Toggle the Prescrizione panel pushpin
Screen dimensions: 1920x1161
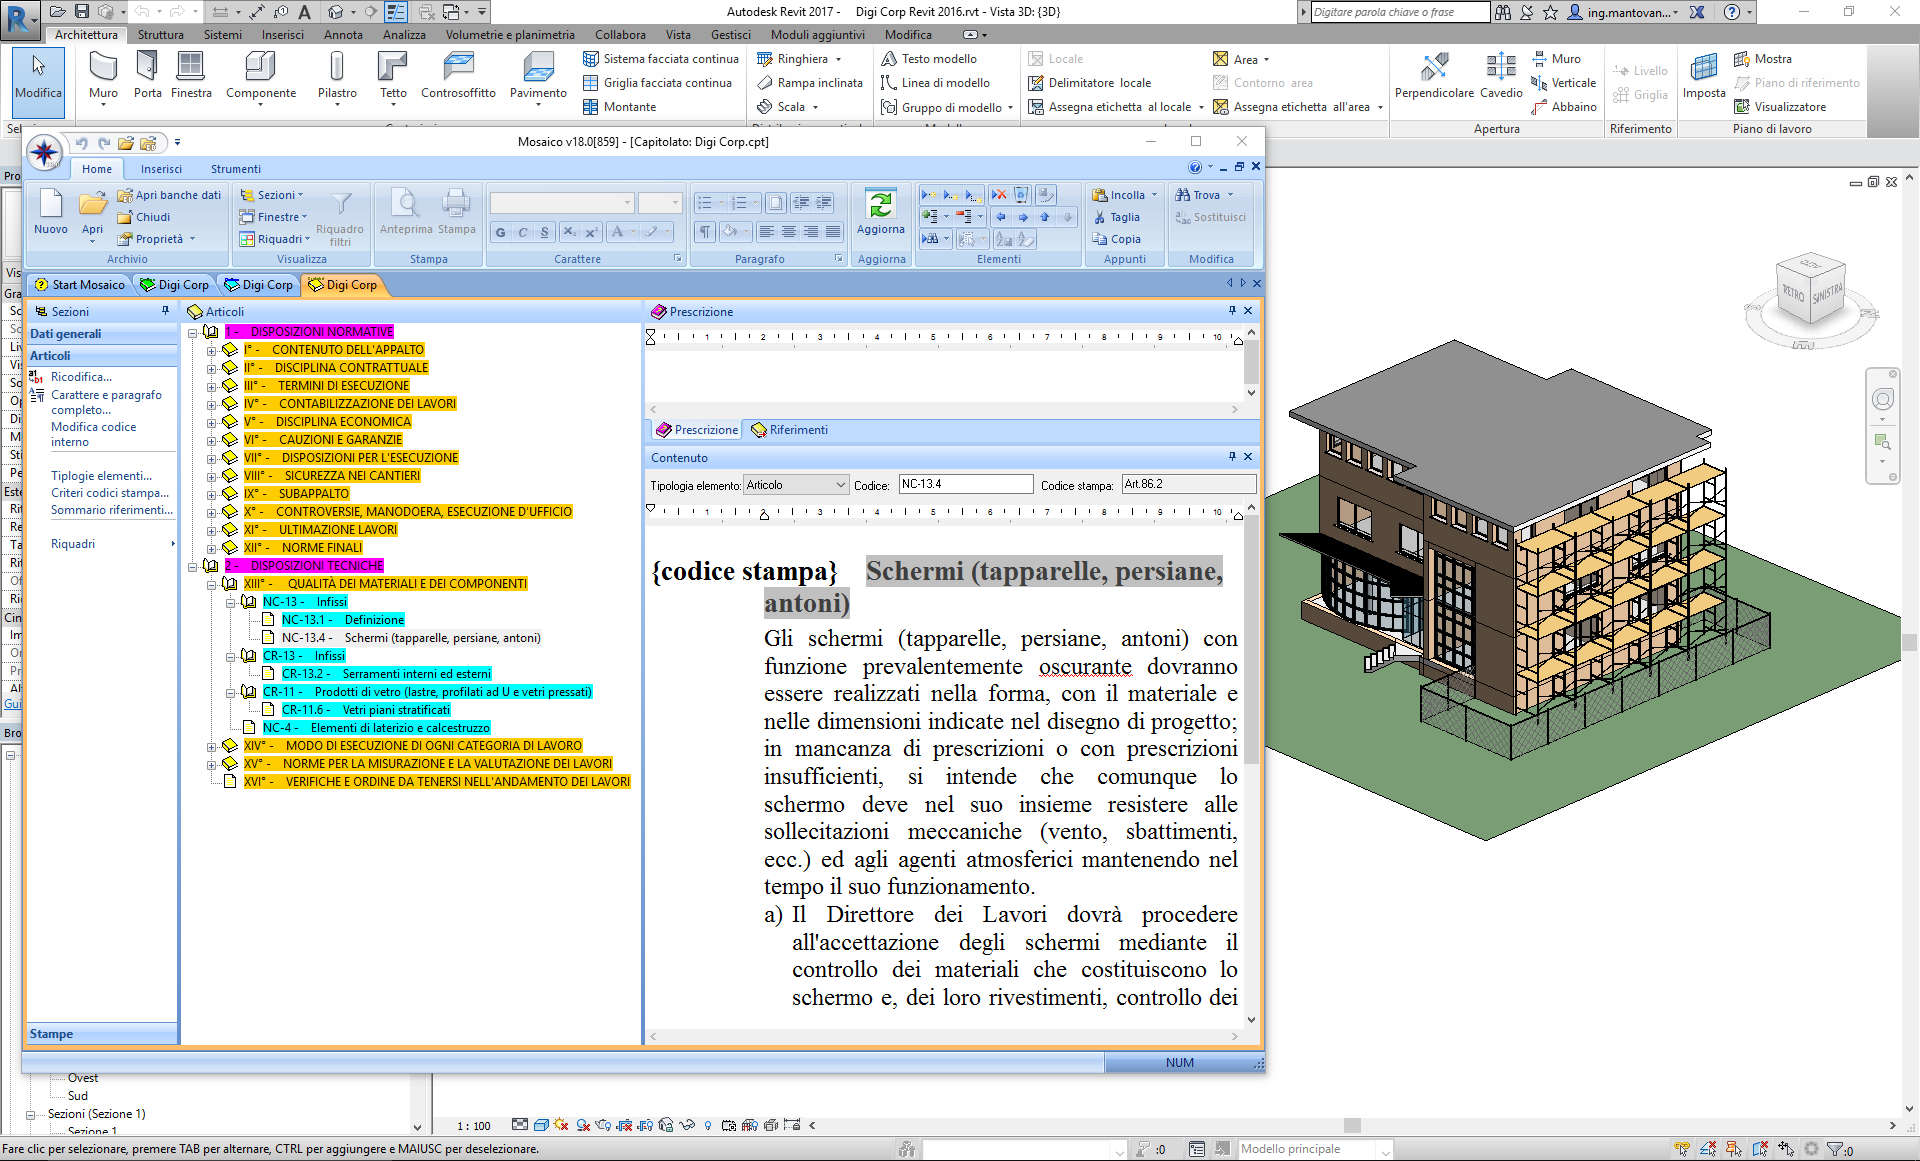tap(1232, 311)
